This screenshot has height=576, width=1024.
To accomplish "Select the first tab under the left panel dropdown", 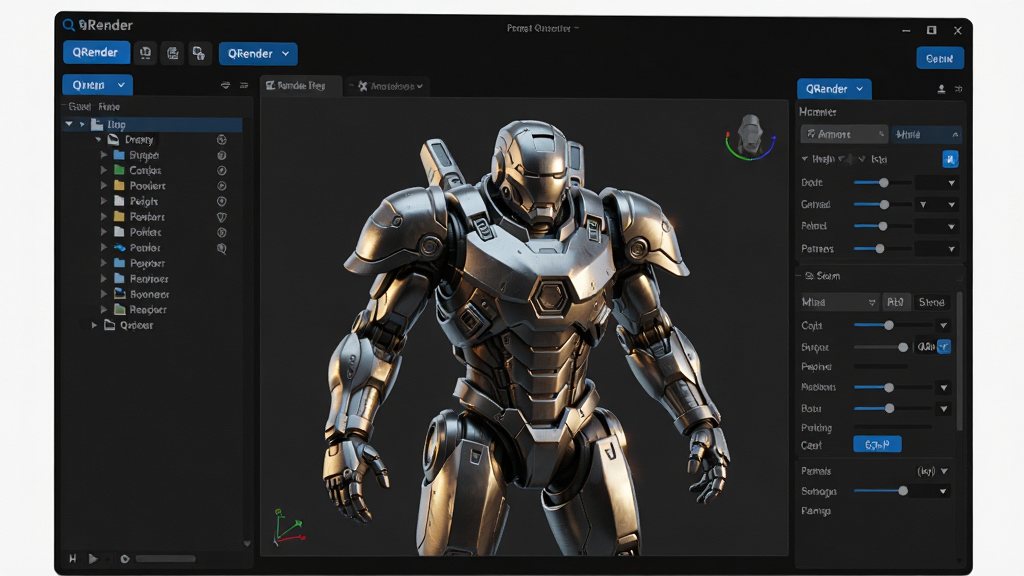I will point(80,106).
